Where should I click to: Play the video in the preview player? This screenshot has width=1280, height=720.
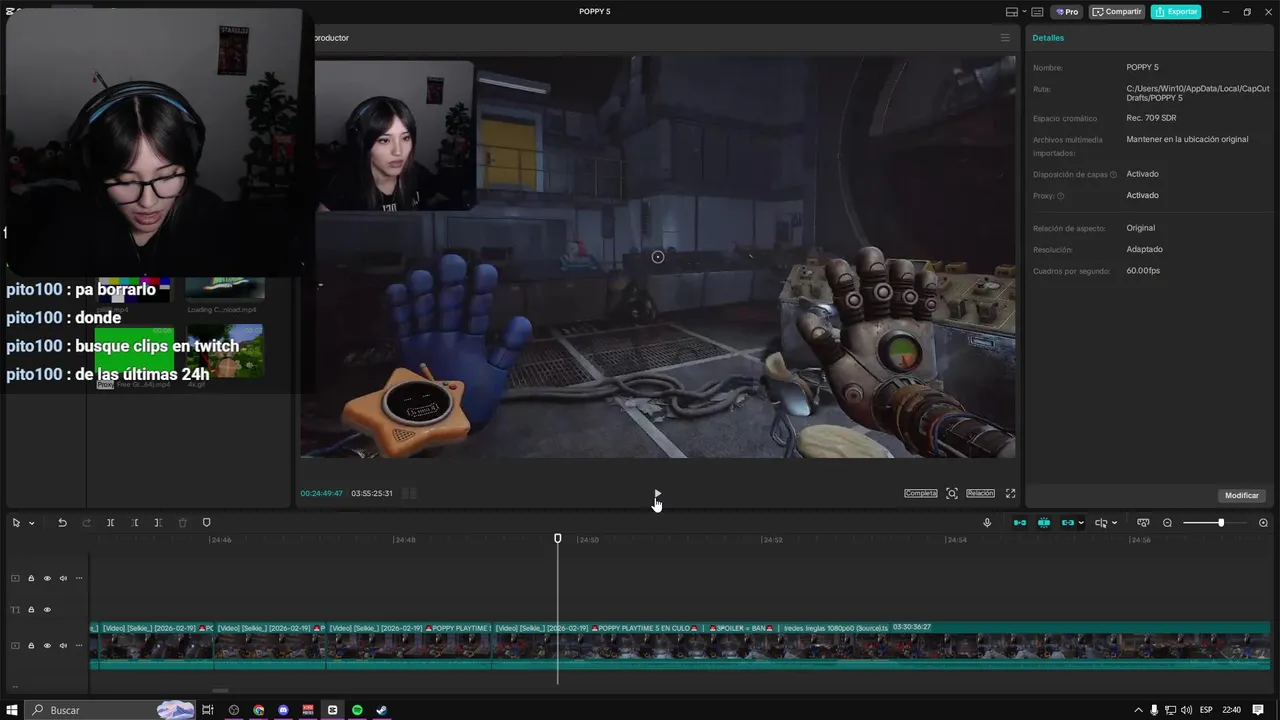[x=657, y=493]
